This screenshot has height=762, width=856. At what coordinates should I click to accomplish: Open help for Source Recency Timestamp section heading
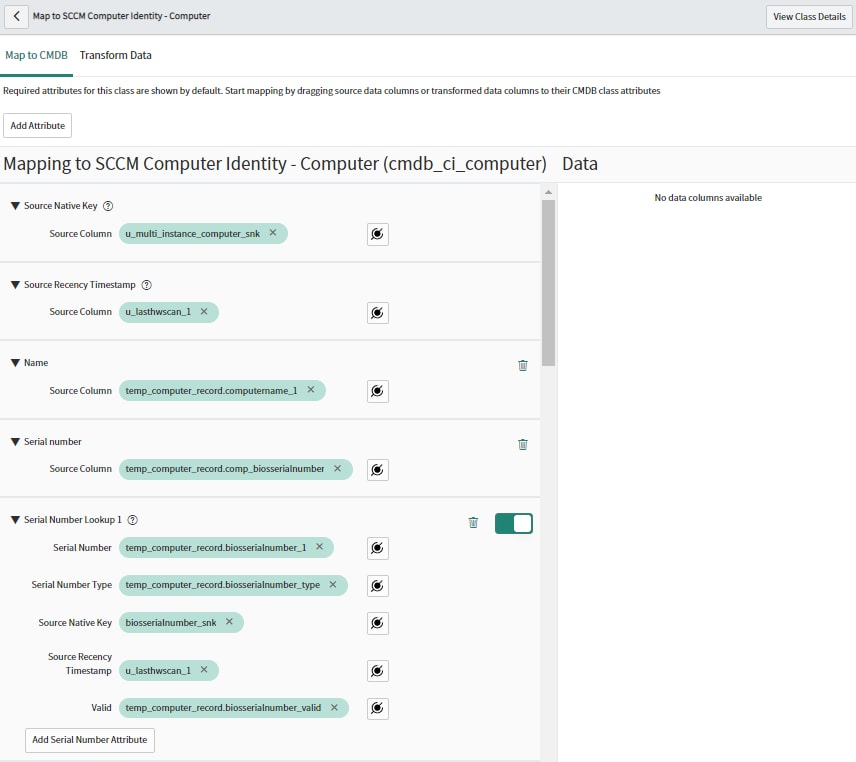point(146,285)
